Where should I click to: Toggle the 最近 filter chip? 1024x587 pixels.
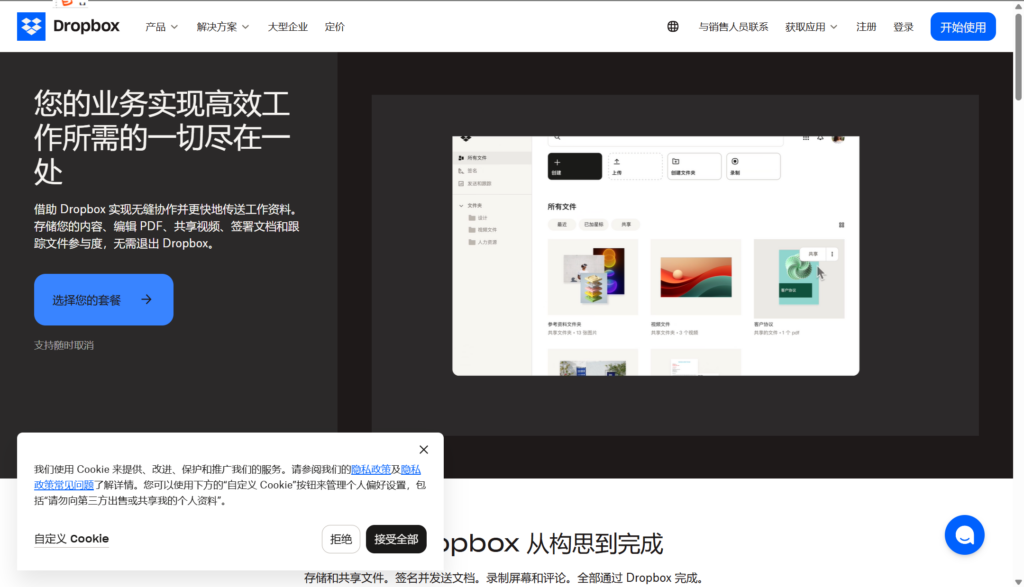click(x=561, y=225)
